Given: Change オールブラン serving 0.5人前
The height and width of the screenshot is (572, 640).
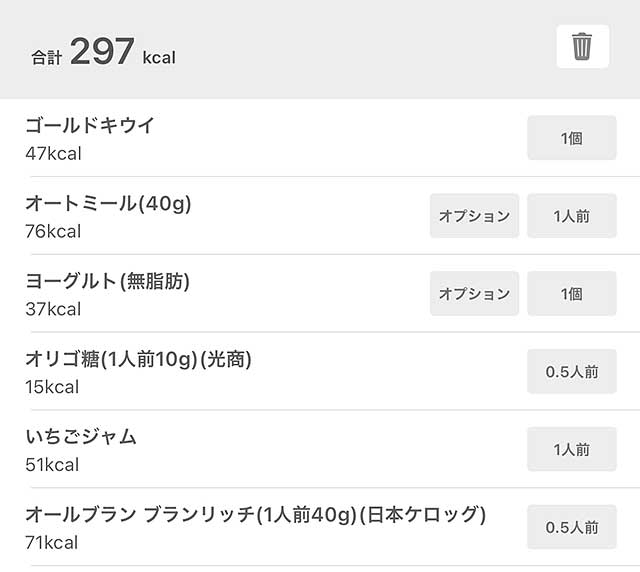Looking at the screenshot, I should click(x=571, y=527).
